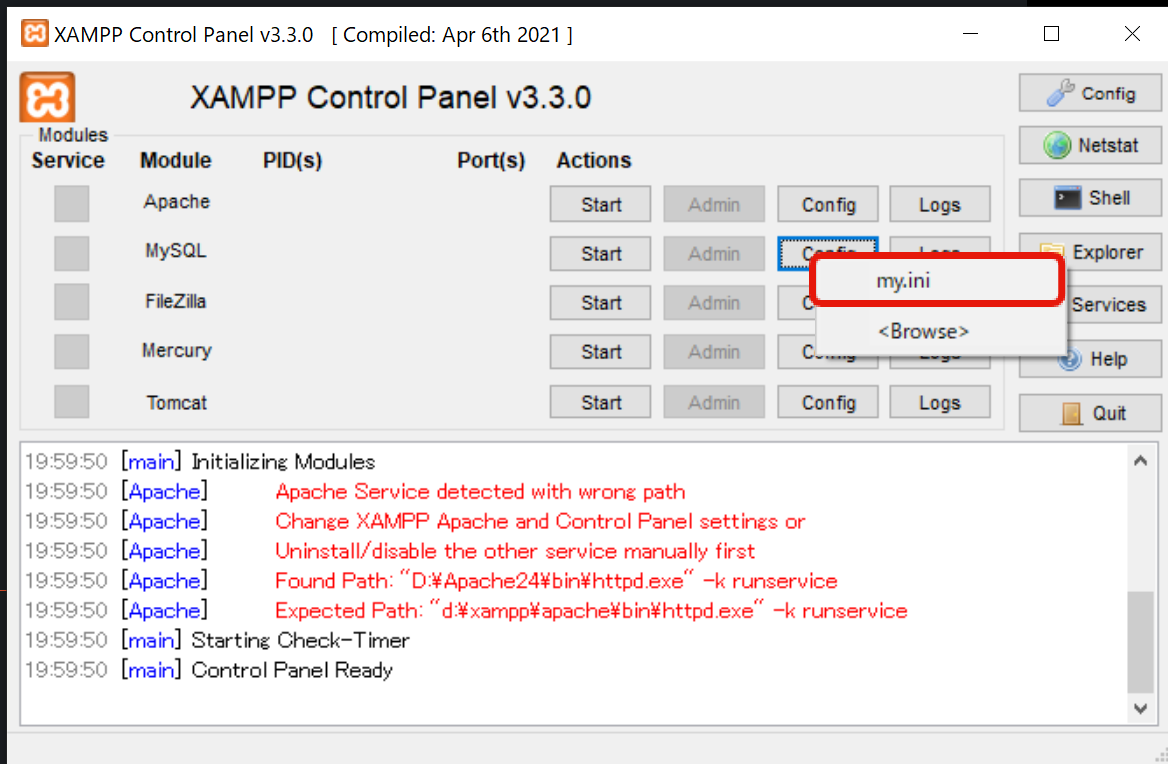Click the Tomcat module label
The image size is (1168, 764).
(177, 402)
